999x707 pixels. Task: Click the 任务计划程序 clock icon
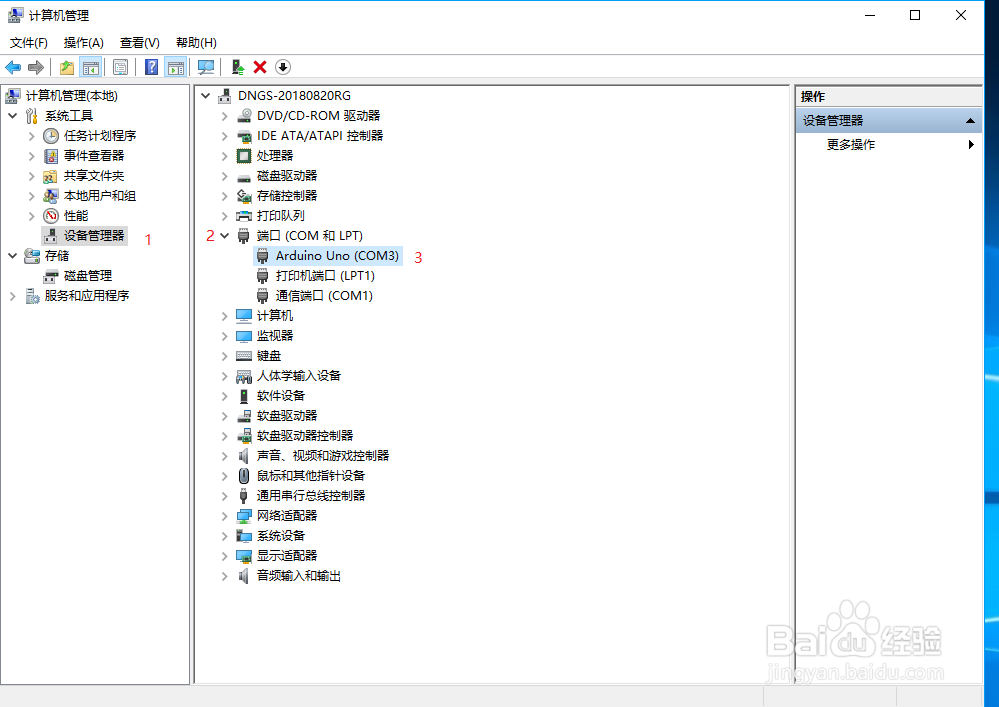click(x=51, y=136)
